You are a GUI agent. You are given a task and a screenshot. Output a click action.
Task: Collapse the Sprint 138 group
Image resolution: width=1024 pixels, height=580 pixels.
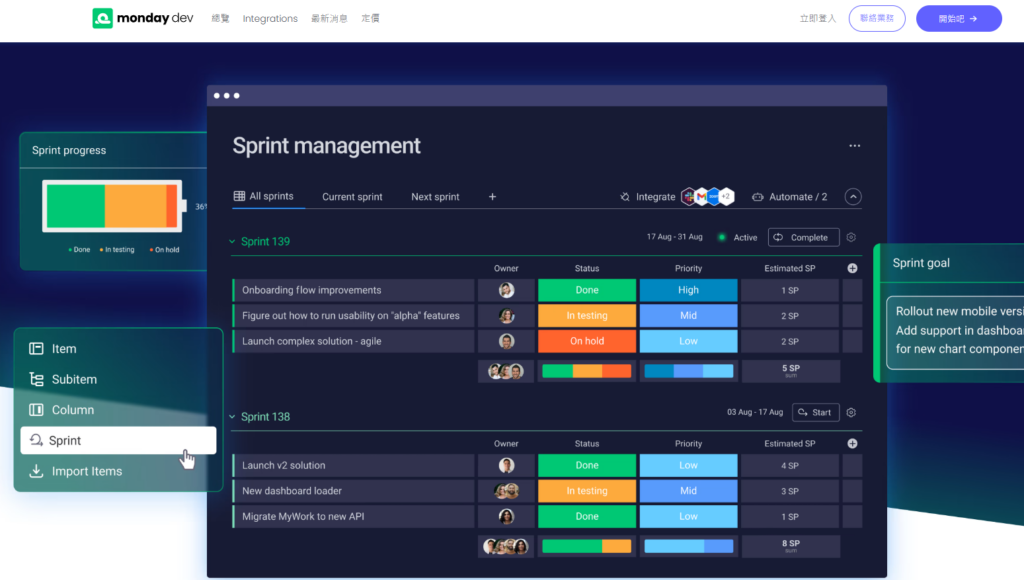click(x=232, y=417)
